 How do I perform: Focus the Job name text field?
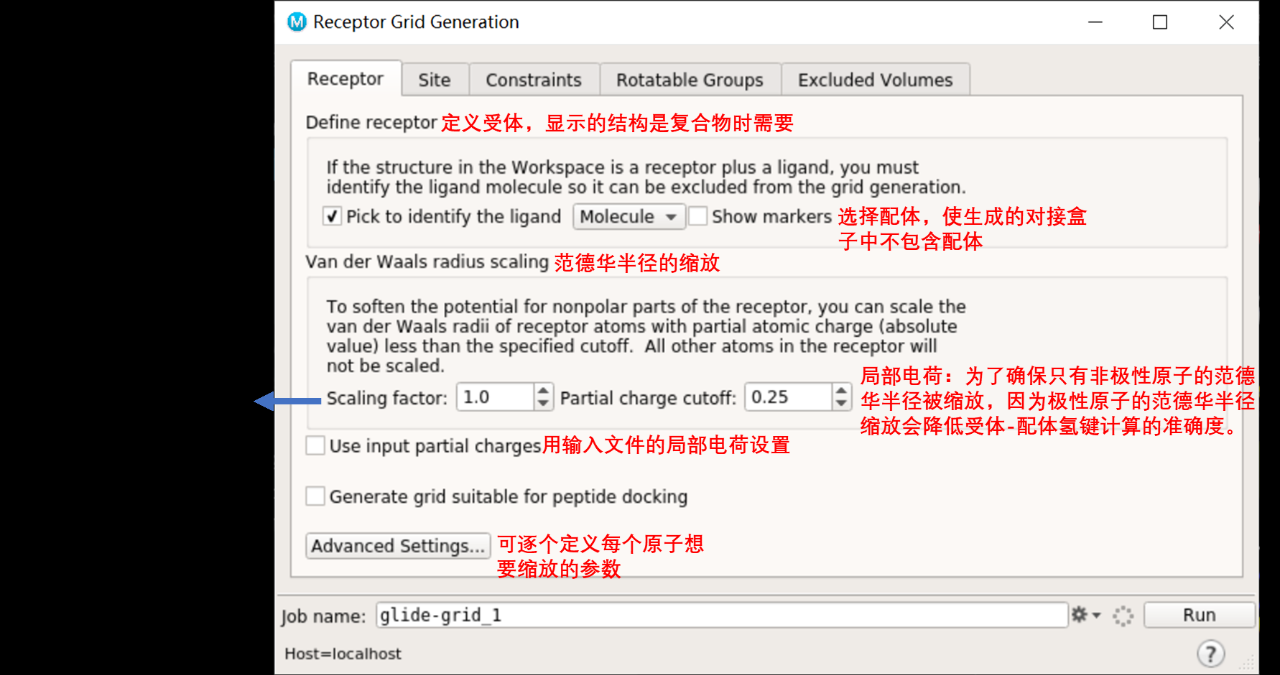coord(721,615)
